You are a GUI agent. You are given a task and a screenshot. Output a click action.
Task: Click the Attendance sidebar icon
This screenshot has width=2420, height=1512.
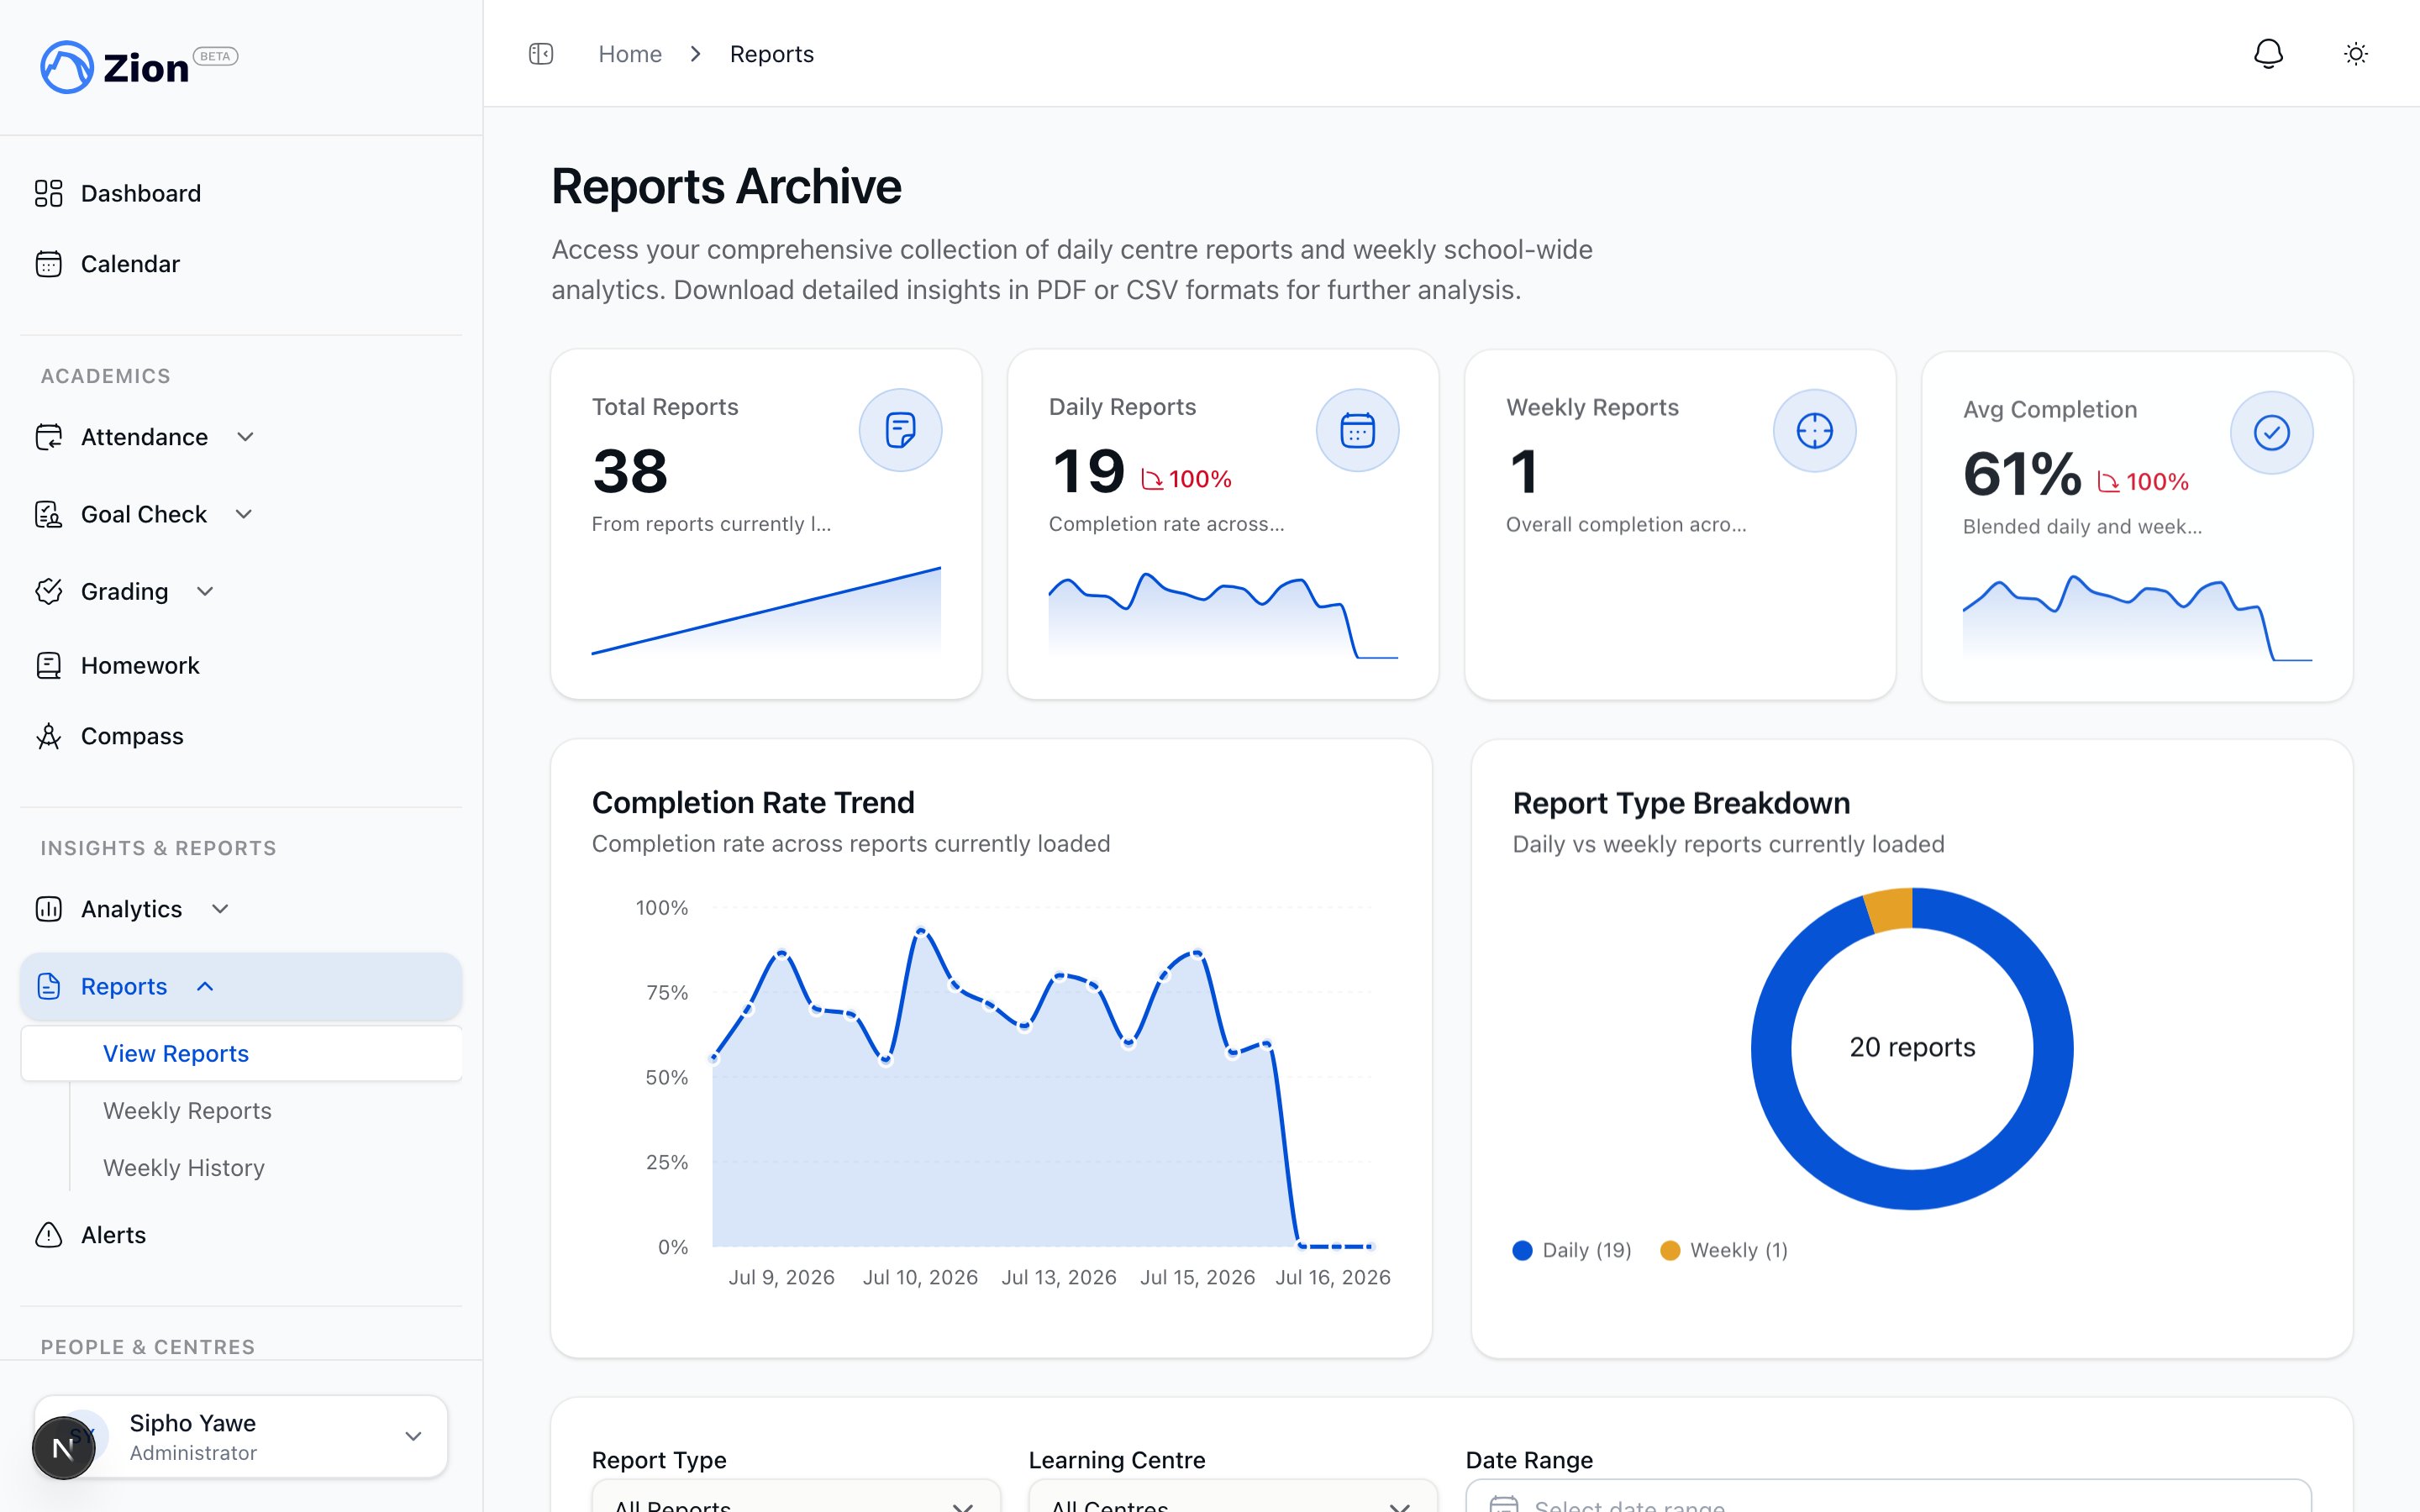point(48,437)
